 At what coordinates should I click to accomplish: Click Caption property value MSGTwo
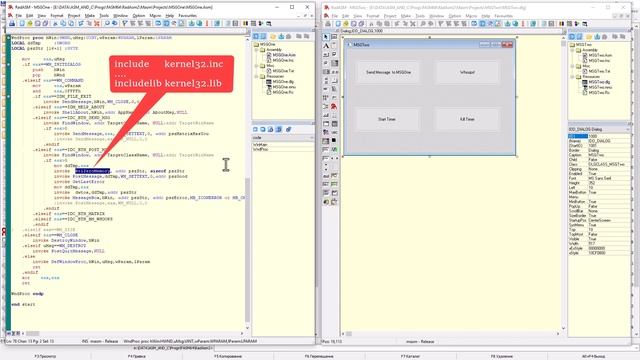click(x=609, y=155)
